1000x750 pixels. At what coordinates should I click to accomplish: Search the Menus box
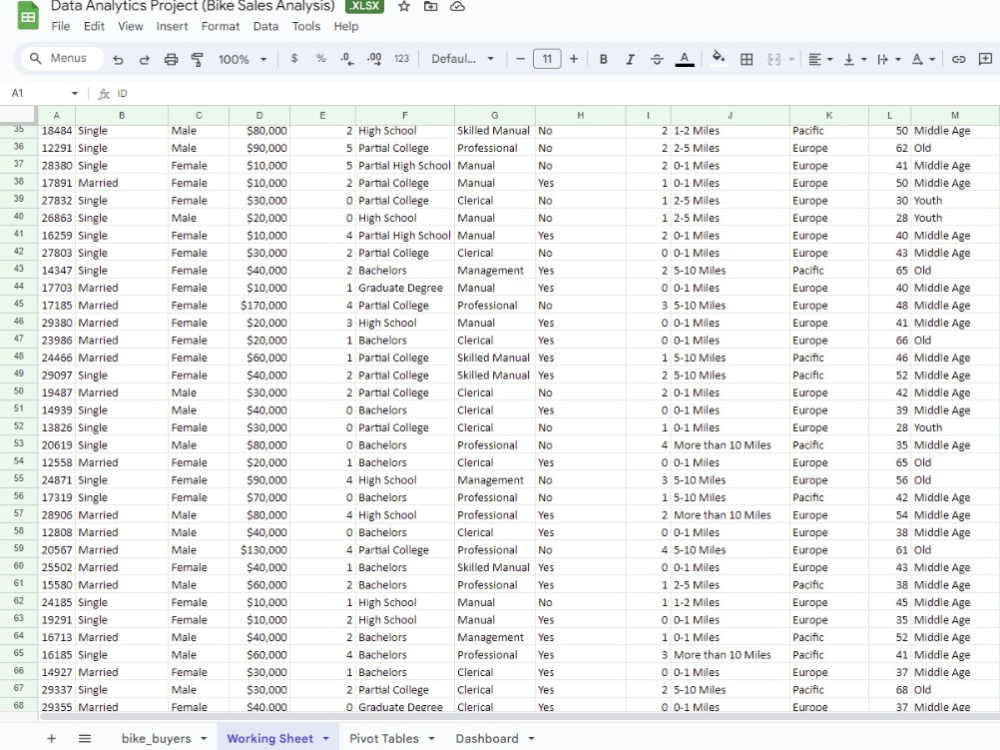[61, 58]
